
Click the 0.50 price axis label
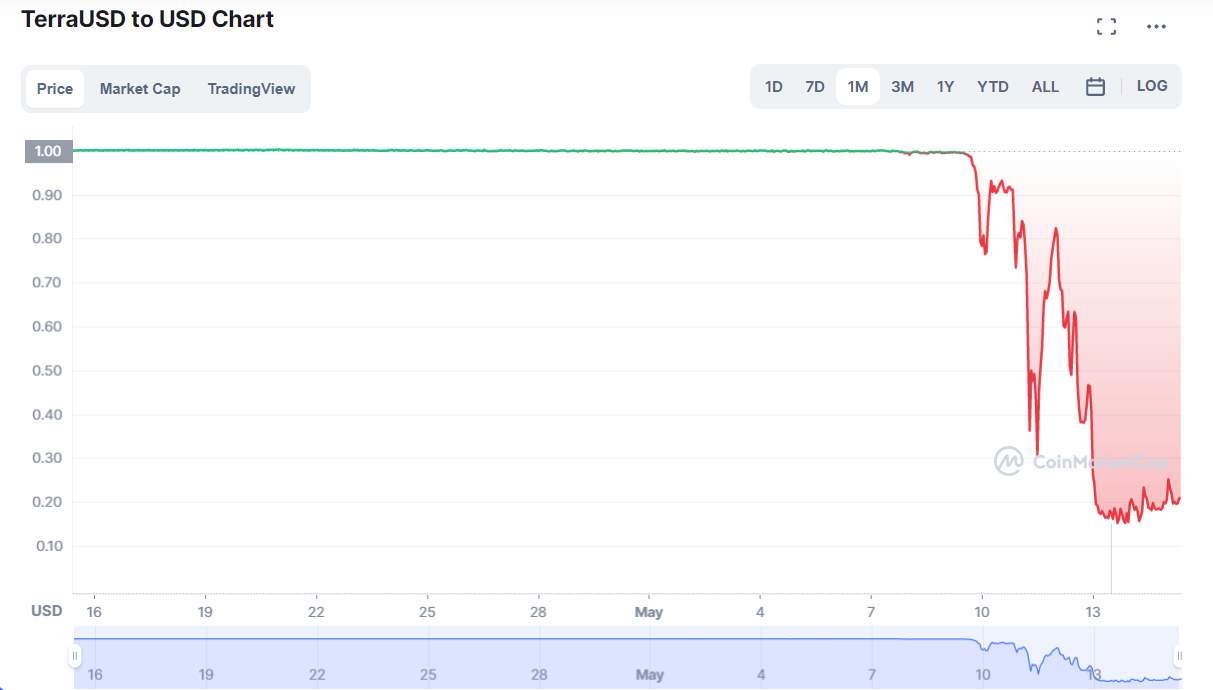47,370
